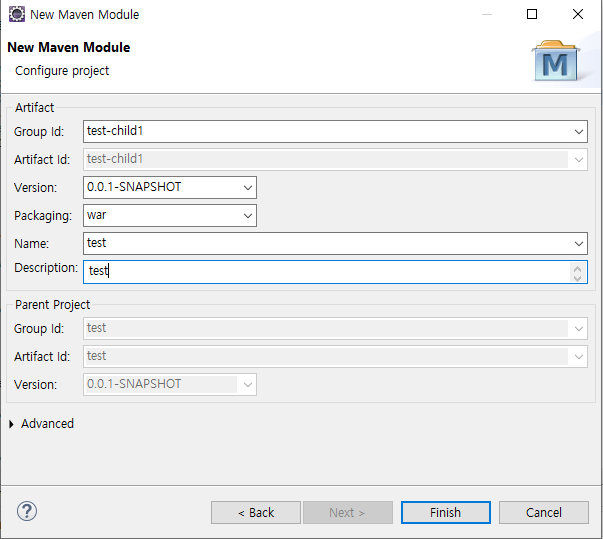Open the Packaging dropdown arrow
603x539 pixels.
pos(248,216)
